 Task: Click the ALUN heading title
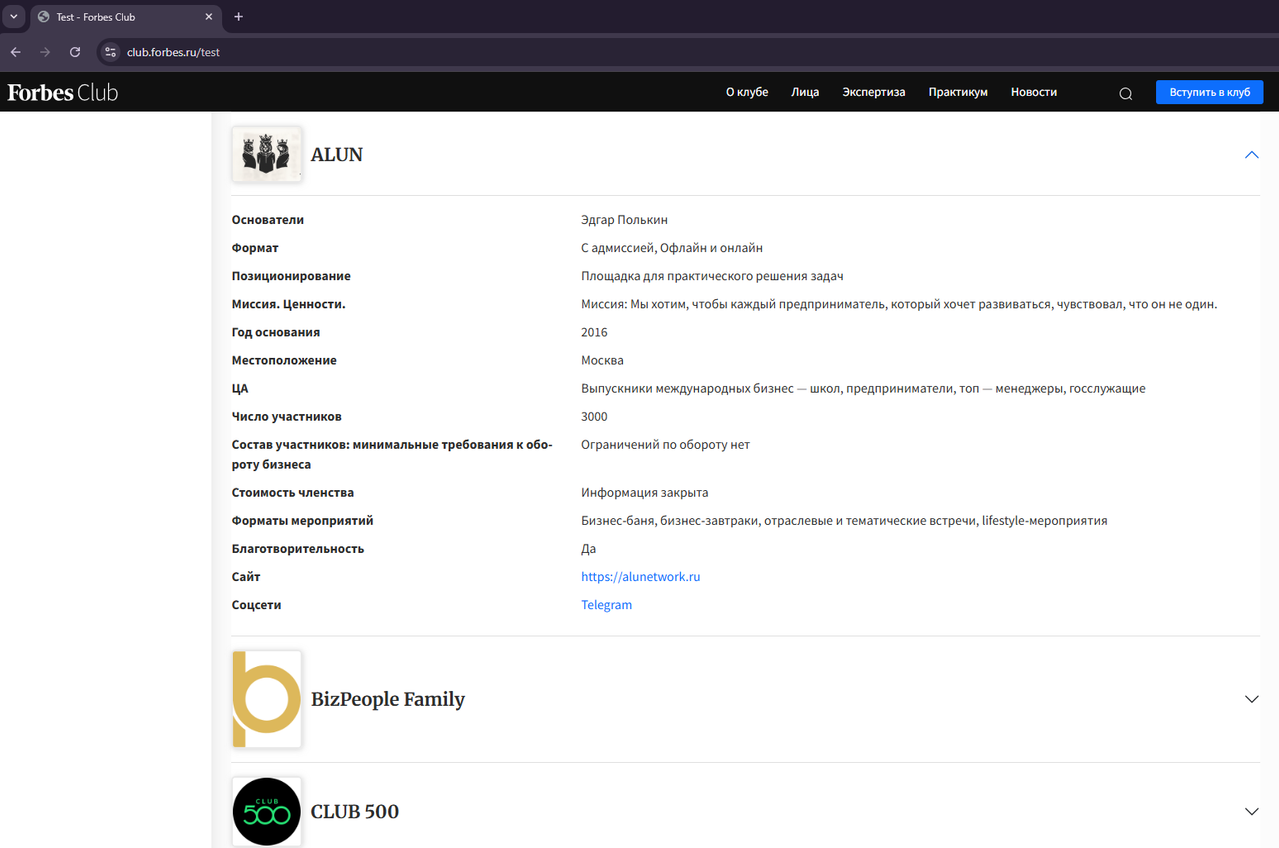point(337,155)
